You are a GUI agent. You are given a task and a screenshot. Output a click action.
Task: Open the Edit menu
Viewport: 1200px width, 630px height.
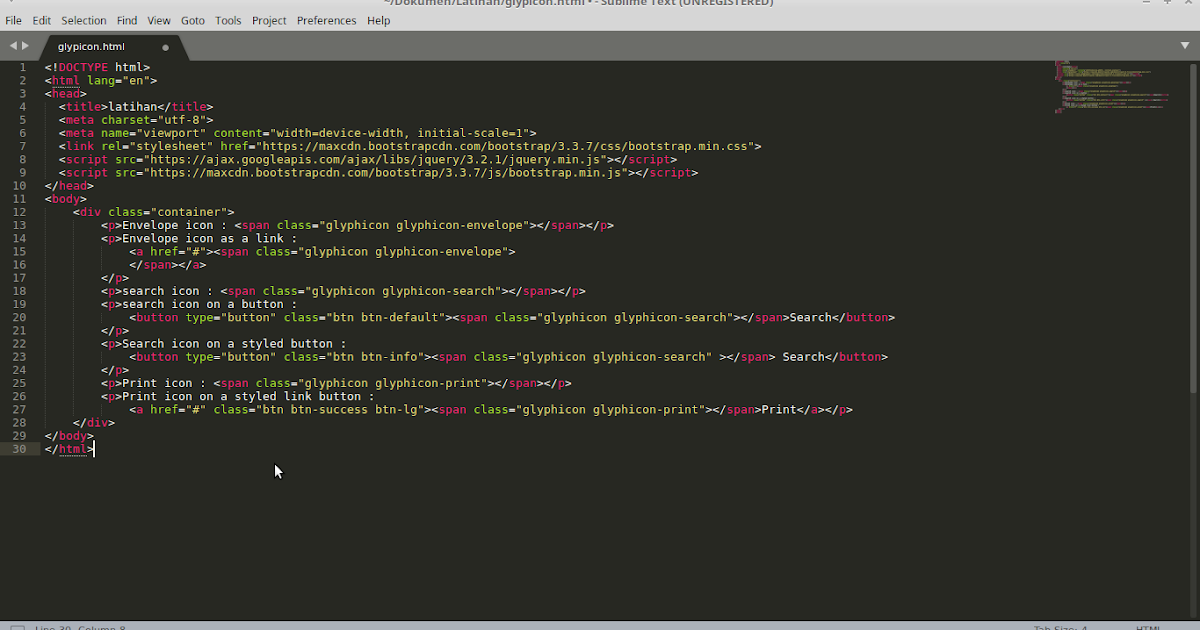point(42,20)
